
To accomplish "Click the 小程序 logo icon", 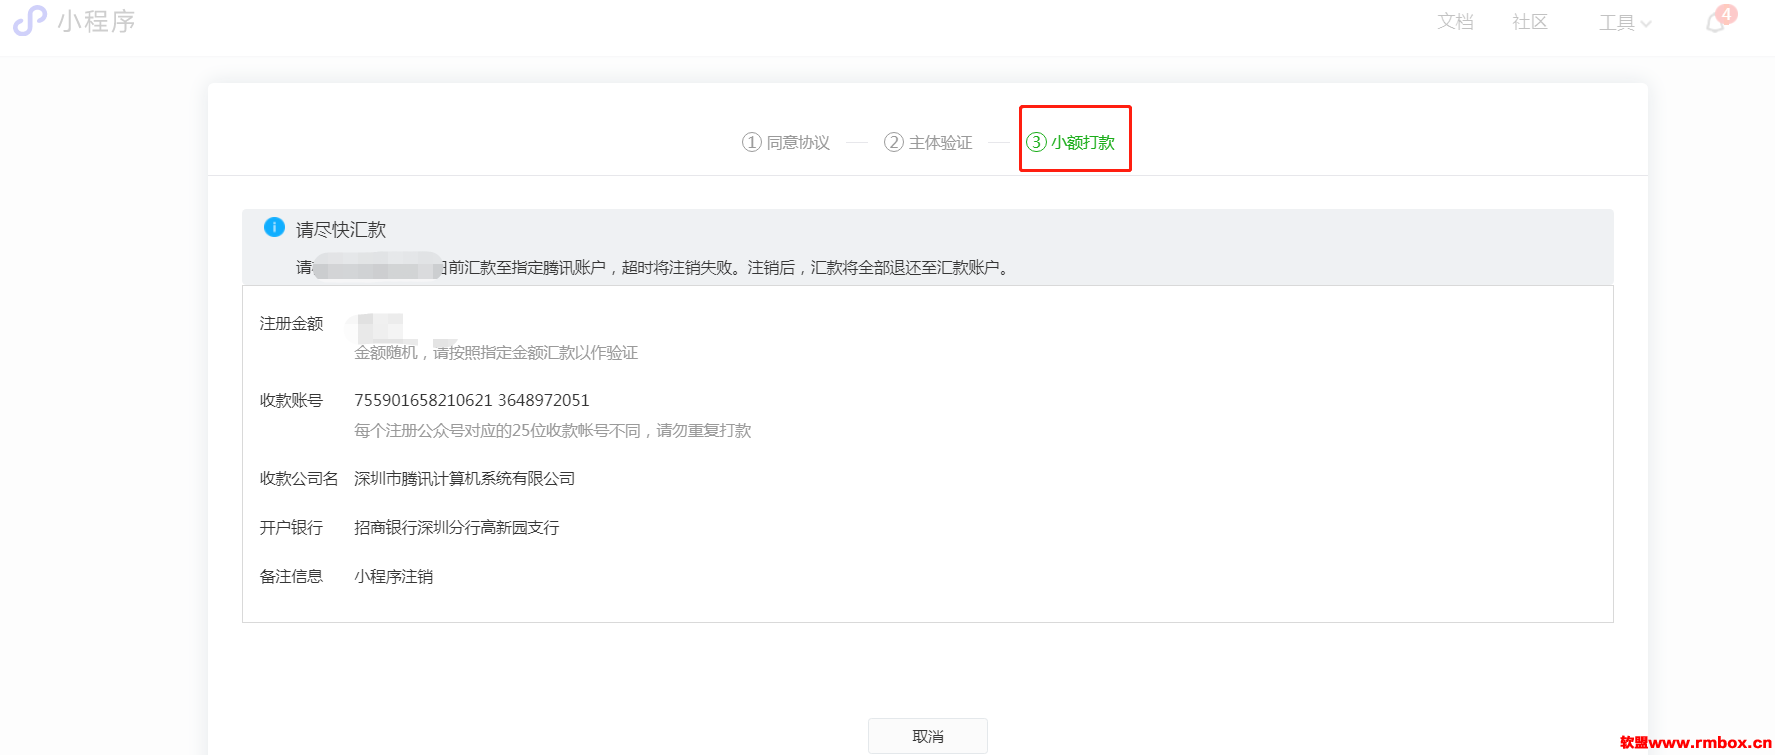I will pyautogui.click(x=30, y=21).
